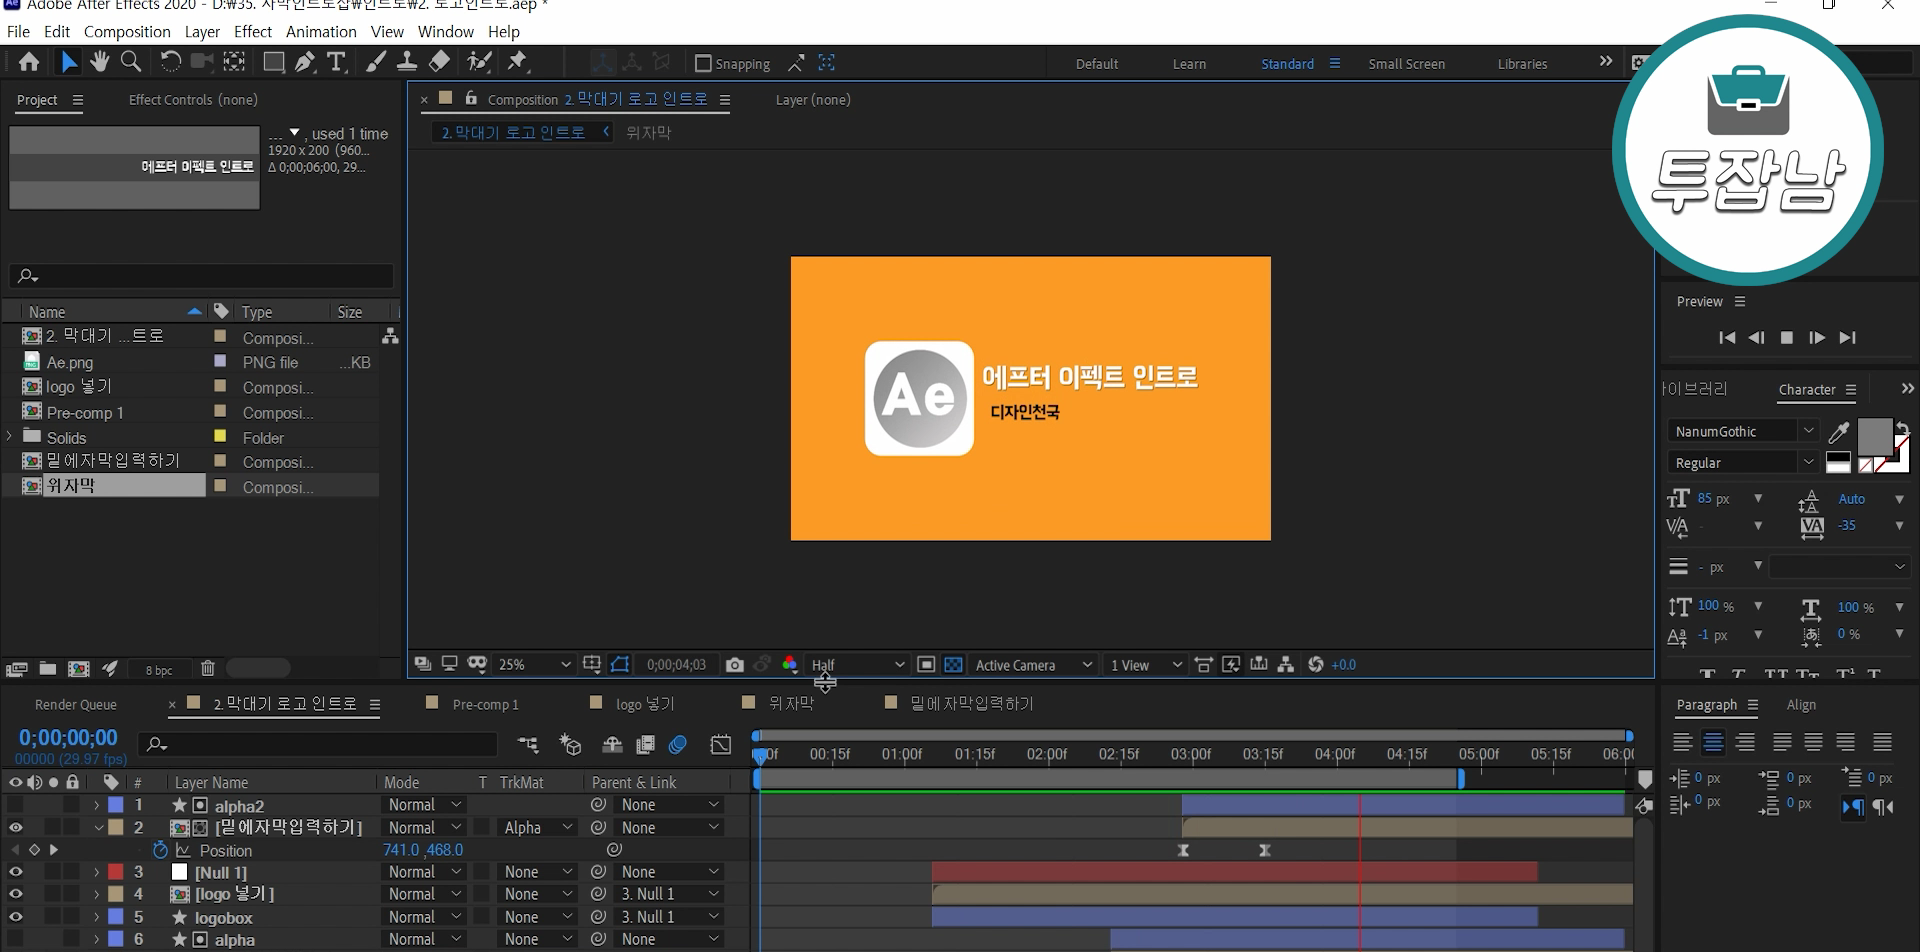Open the Animation menu
Screen dimensions: 1920x952
(x=321, y=32)
